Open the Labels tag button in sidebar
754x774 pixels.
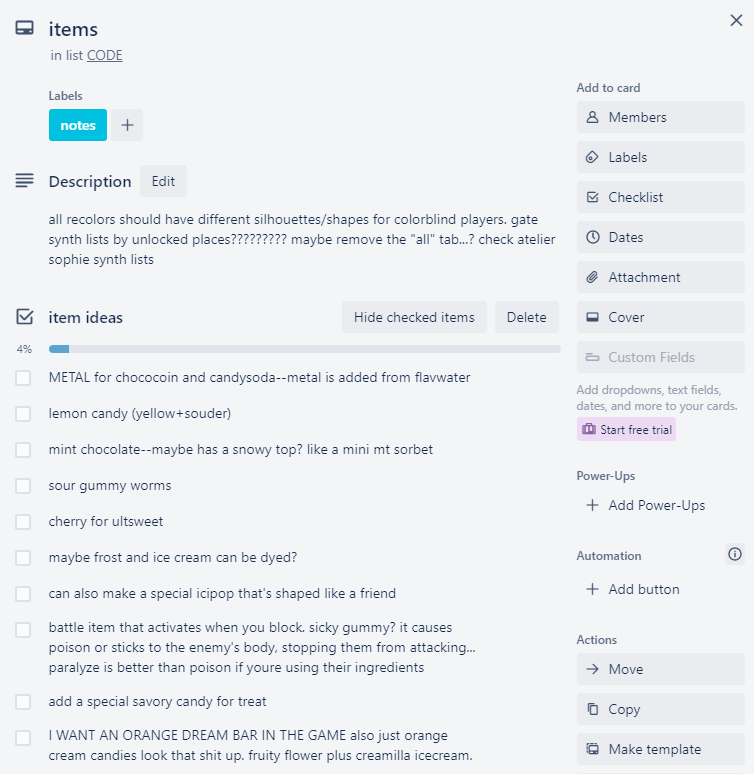point(660,157)
